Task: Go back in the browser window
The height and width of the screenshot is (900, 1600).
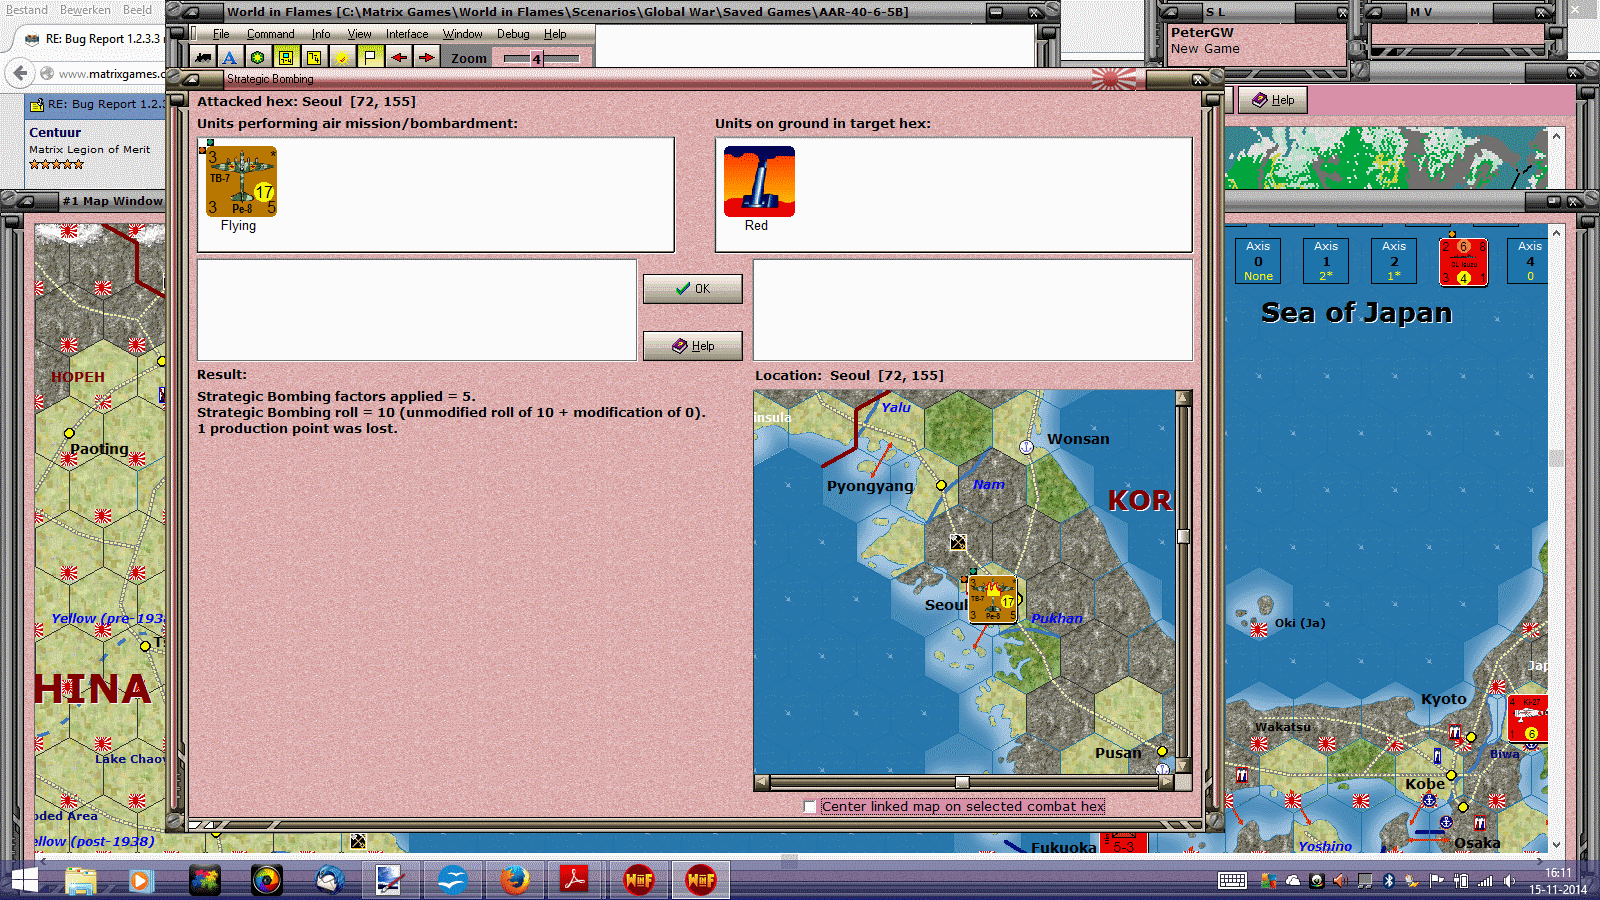Action: (x=19, y=73)
